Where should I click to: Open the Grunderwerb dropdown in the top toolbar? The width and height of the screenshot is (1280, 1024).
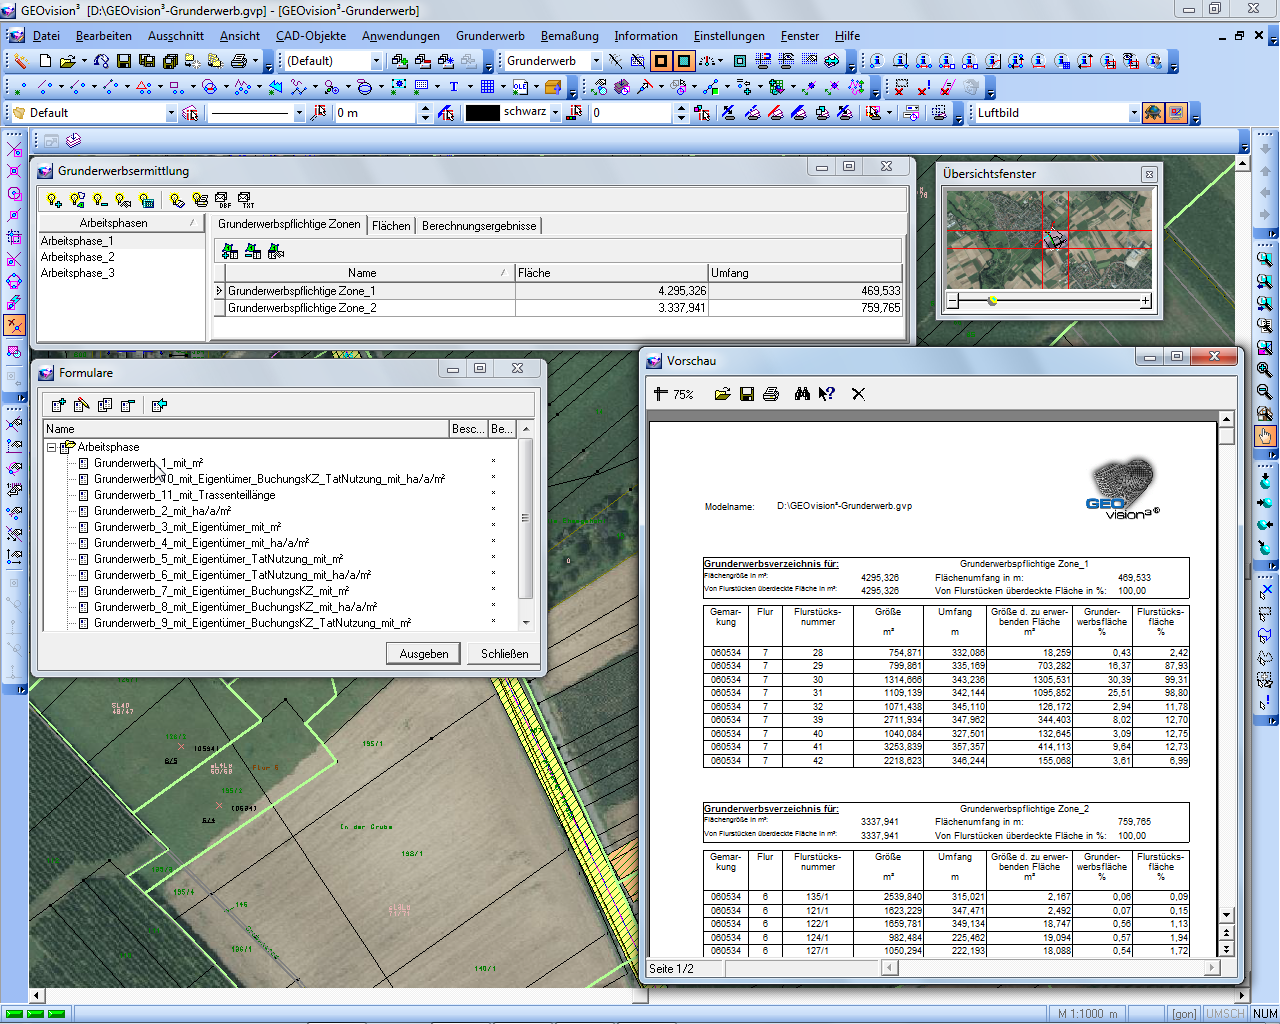(596, 61)
